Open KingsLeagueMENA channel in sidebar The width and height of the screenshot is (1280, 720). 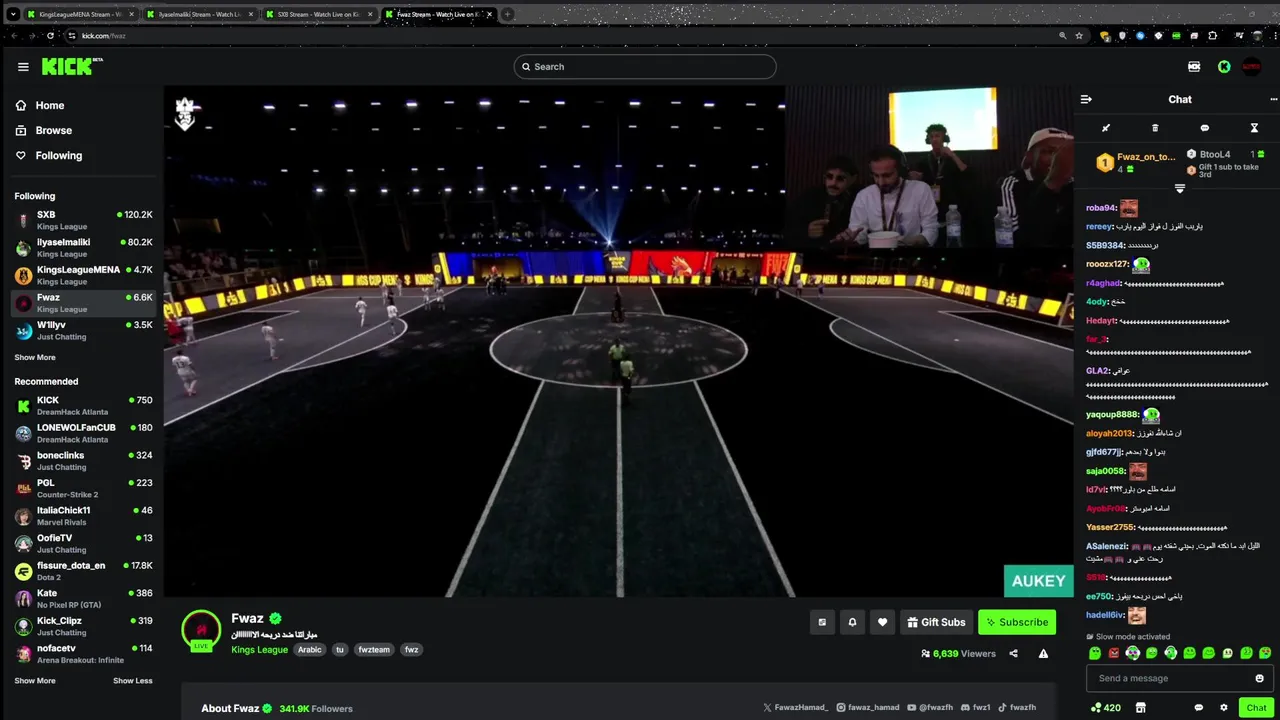[83, 275]
